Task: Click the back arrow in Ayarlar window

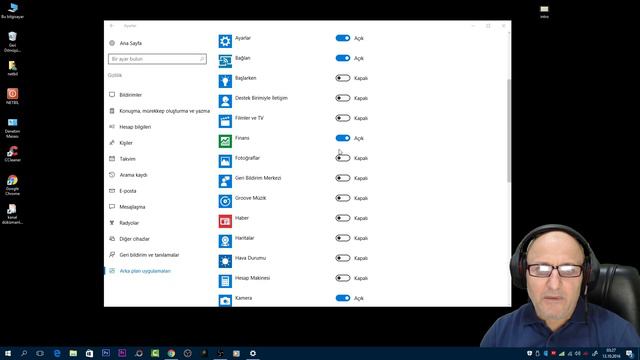Action: [x=112, y=26]
